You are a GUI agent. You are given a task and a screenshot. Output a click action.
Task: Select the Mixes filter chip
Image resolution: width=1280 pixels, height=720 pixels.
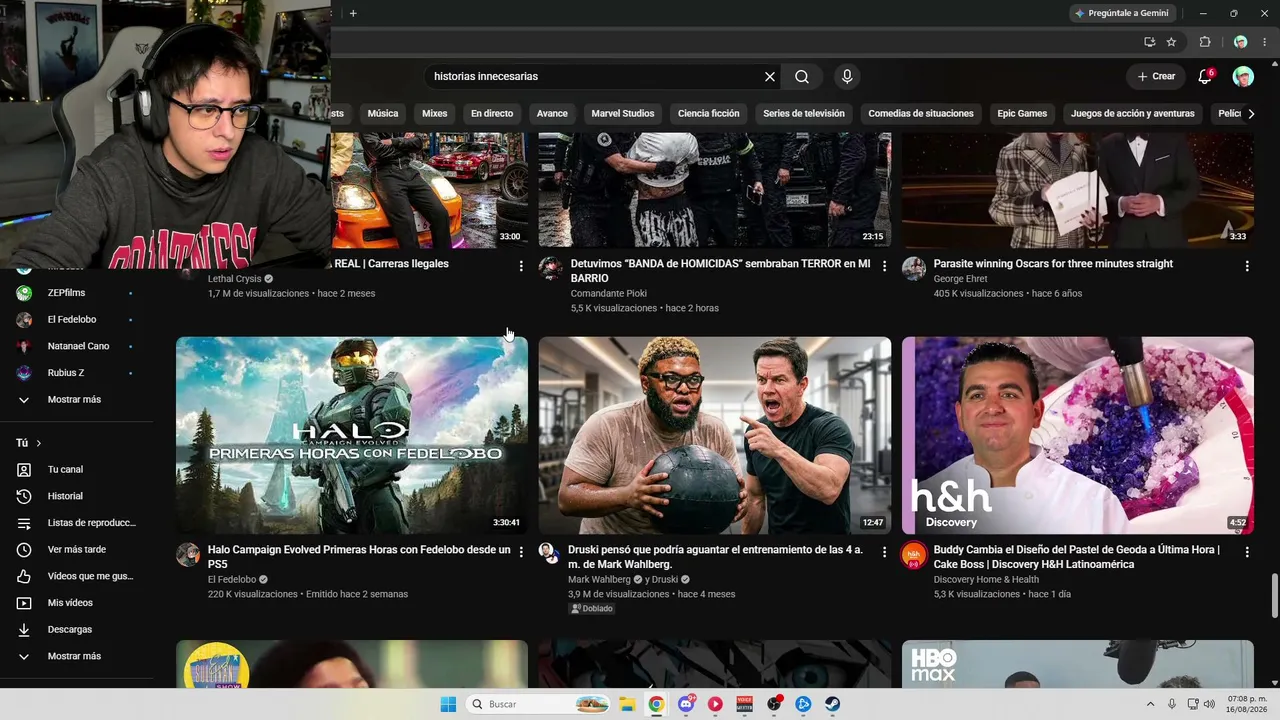click(x=435, y=114)
